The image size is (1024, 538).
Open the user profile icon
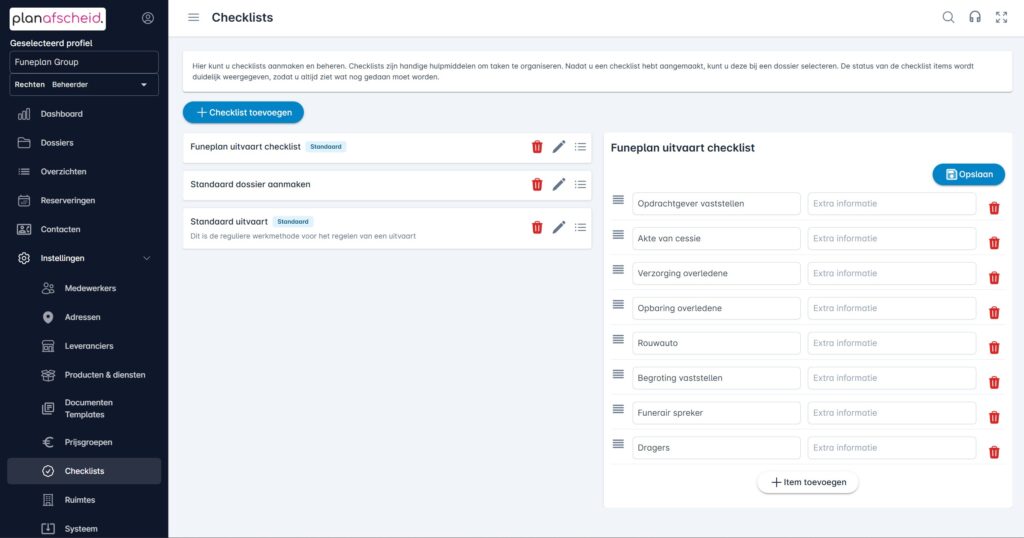(148, 18)
